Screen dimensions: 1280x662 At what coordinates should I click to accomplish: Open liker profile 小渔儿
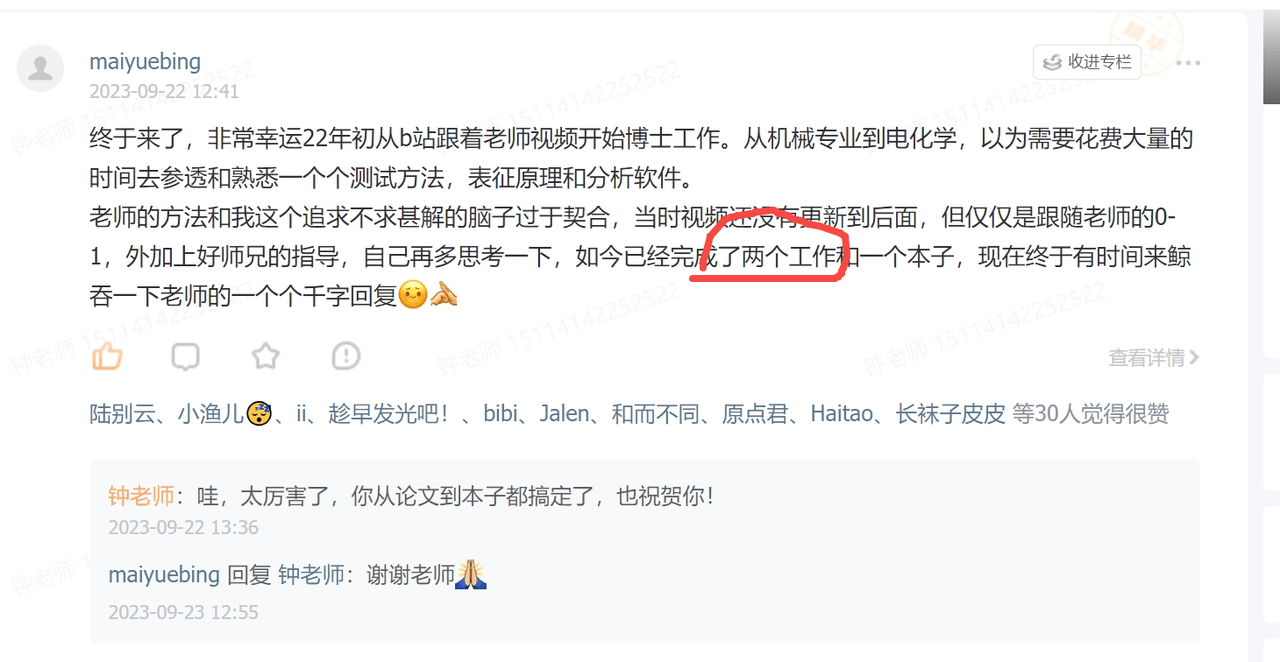pos(211,414)
